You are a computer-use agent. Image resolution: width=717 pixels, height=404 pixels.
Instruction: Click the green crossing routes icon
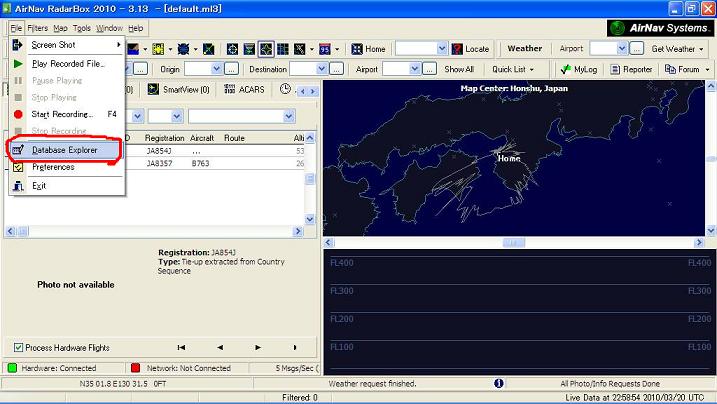pos(209,49)
